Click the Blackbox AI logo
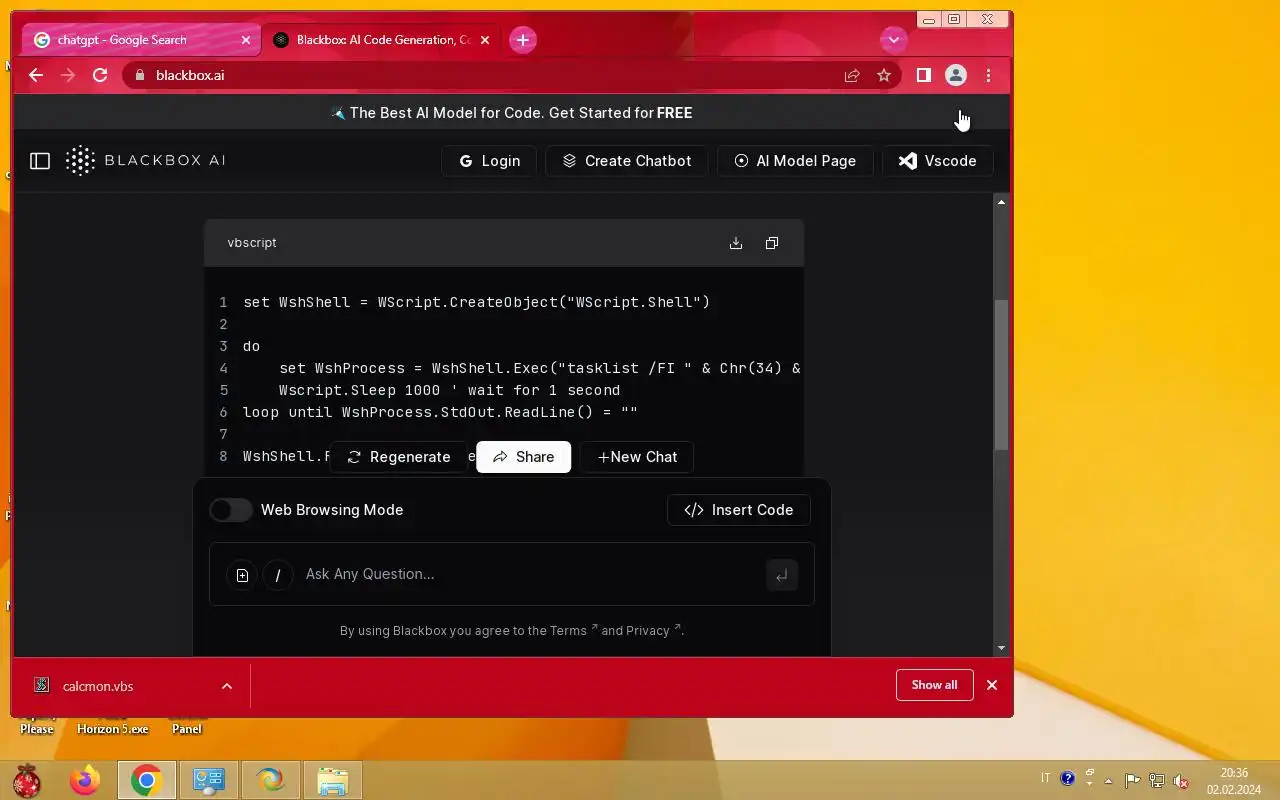The height and width of the screenshot is (800, 1280). point(146,161)
